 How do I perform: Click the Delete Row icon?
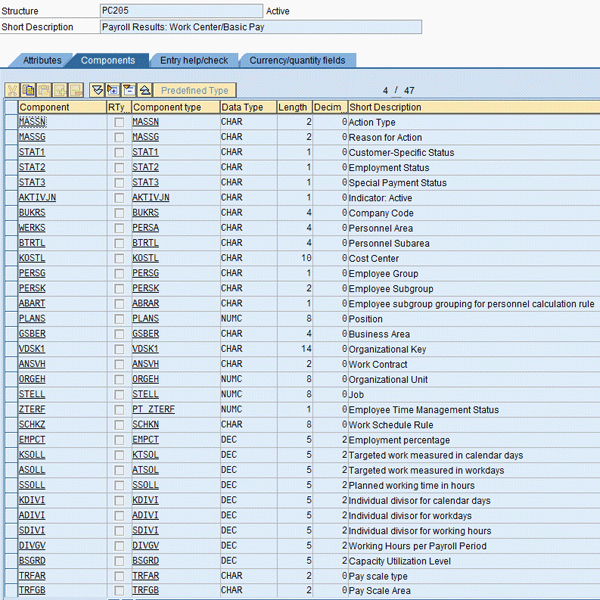click(77, 90)
